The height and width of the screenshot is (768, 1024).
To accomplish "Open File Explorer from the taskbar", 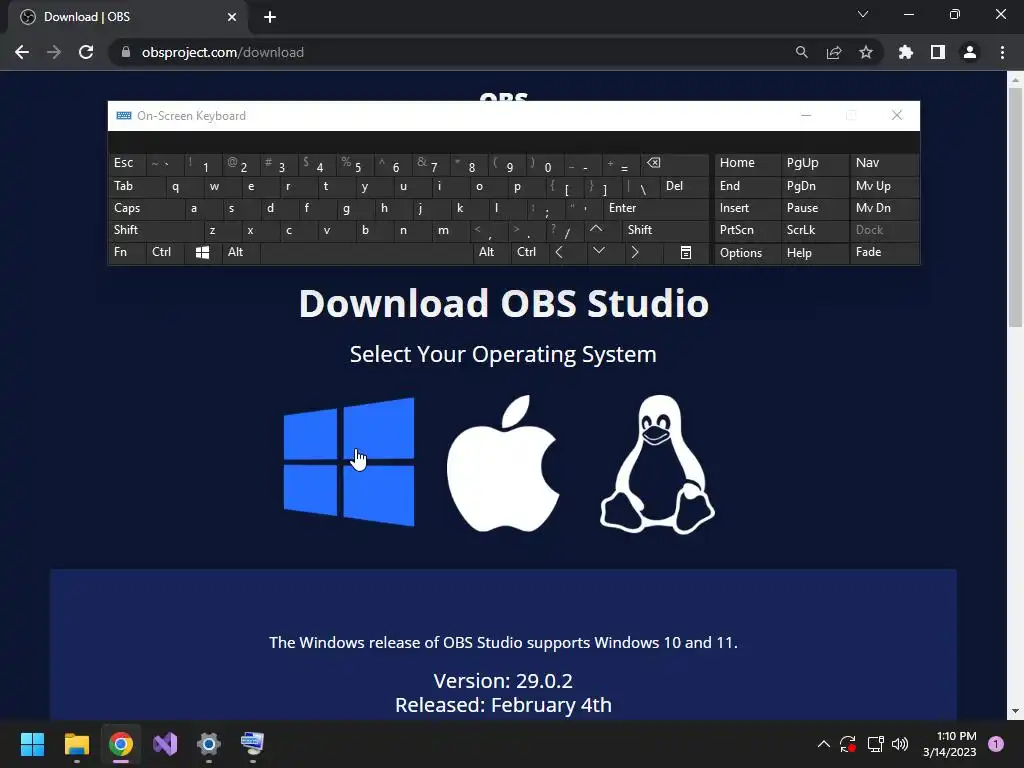I will [x=76, y=744].
